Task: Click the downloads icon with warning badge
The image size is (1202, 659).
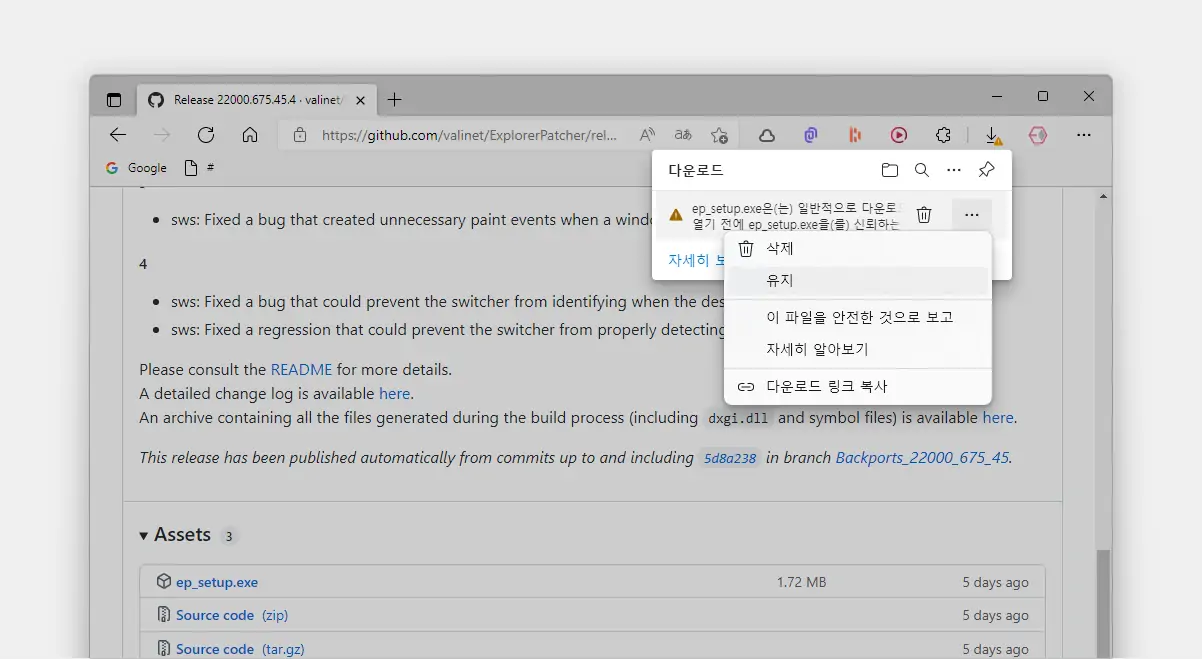Action: 992,134
